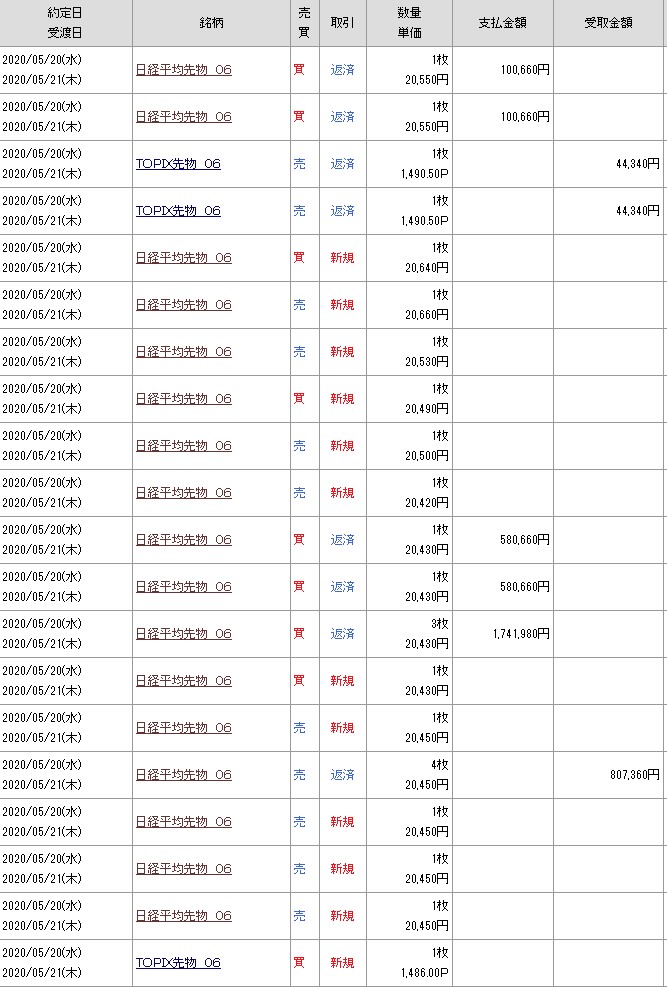Click the 受取金額 column header

click(x=609, y=22)
